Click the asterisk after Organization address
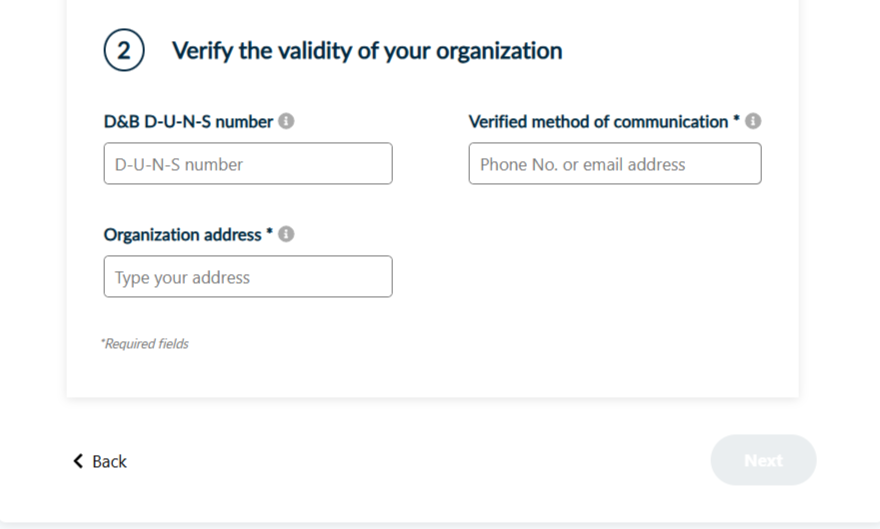 (x=269, y=233)
